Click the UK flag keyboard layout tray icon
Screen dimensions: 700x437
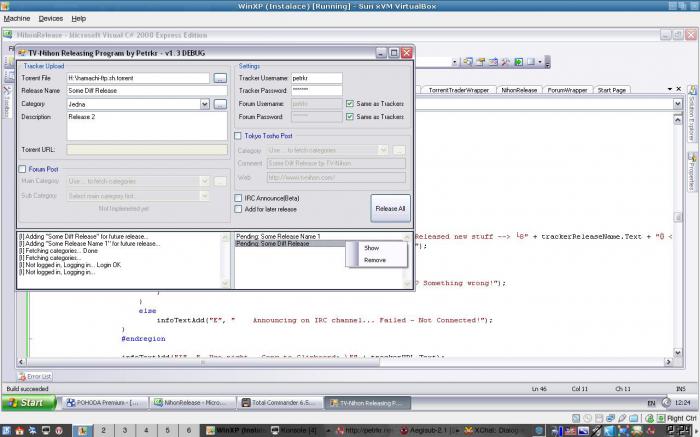tap(571, 431)
